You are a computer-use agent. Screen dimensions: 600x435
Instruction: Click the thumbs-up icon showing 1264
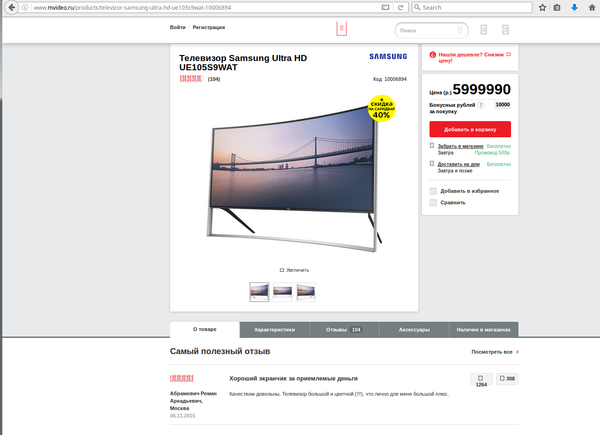pos(481,380)
